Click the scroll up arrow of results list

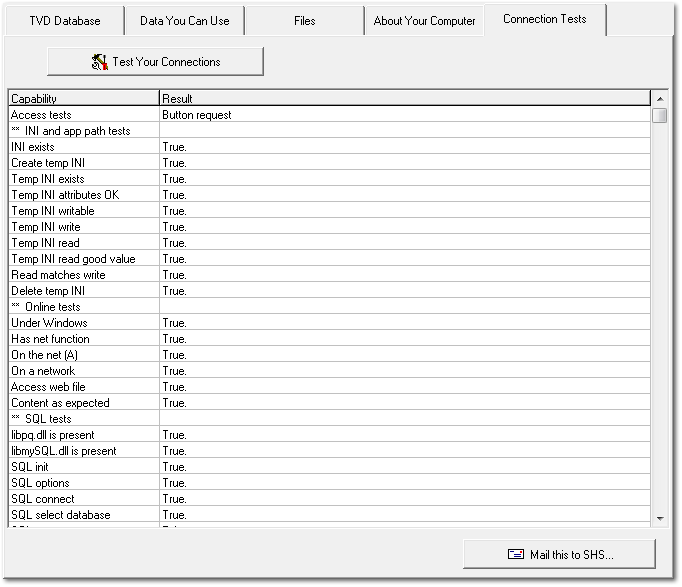[659, 99]
